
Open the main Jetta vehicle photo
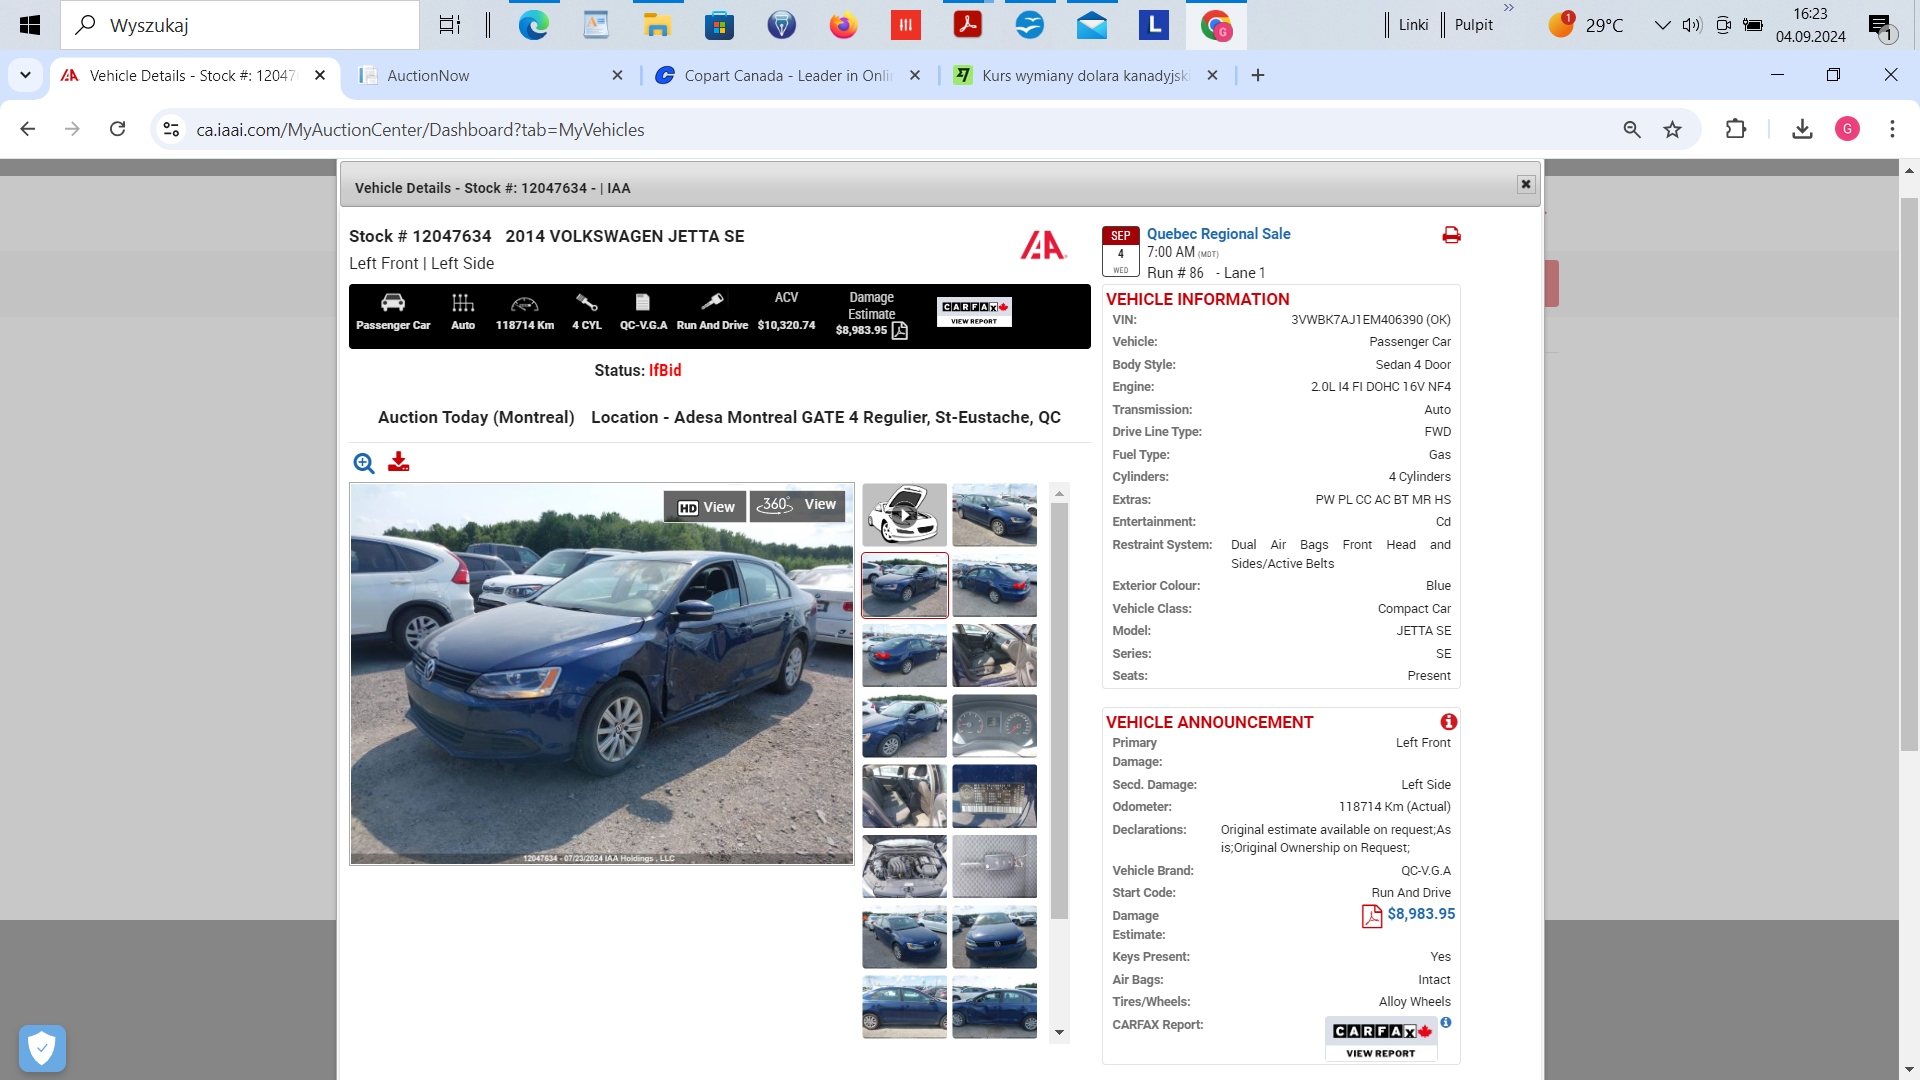tap(602, 674)
